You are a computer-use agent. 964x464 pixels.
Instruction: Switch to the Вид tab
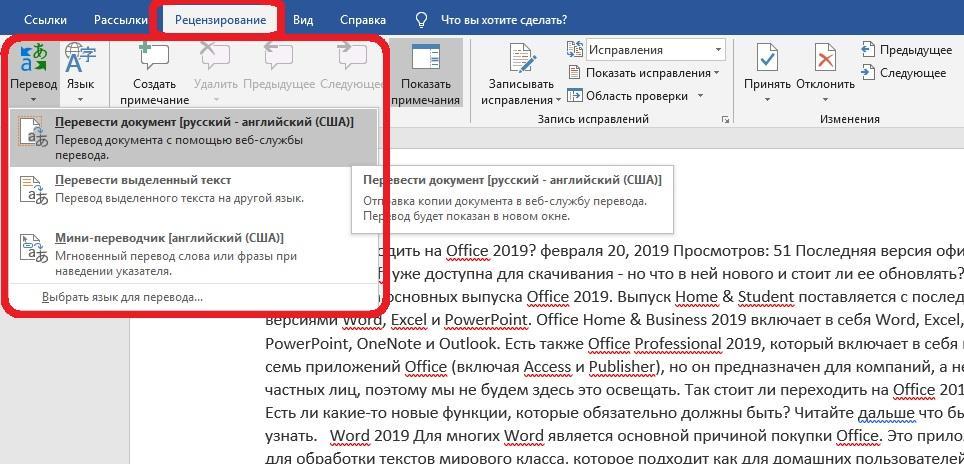[303, 20]
